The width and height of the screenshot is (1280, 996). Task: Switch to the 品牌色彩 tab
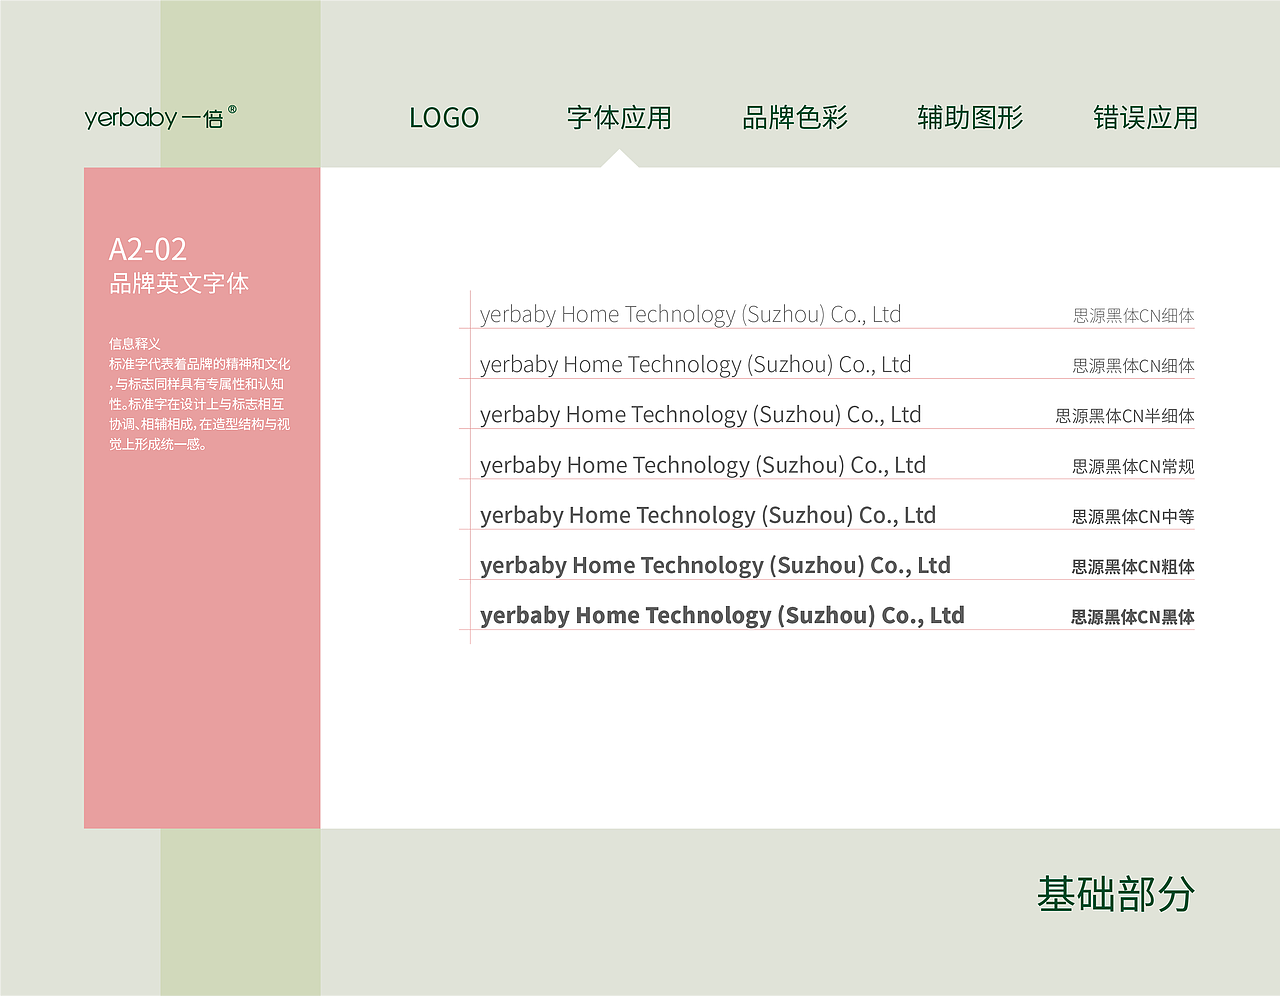[x=795, y=118]
